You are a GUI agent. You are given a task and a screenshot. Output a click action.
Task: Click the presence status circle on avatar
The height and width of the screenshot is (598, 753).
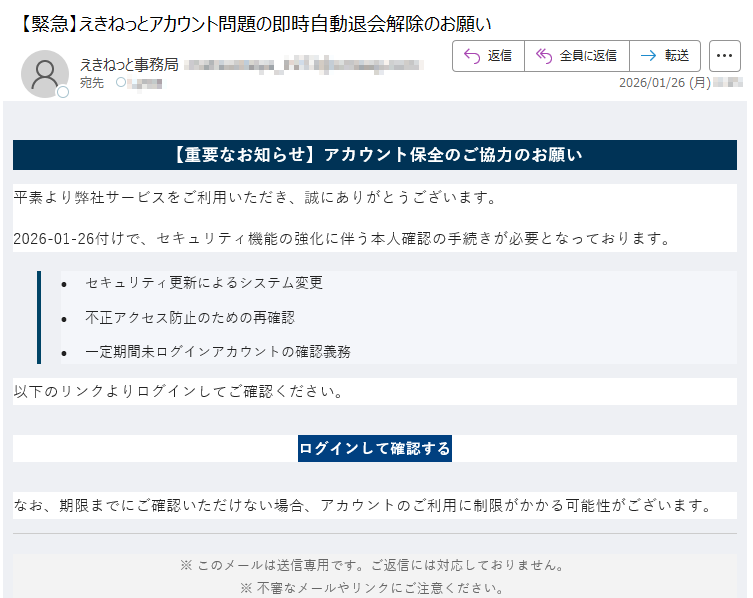(x=63, y=92)
